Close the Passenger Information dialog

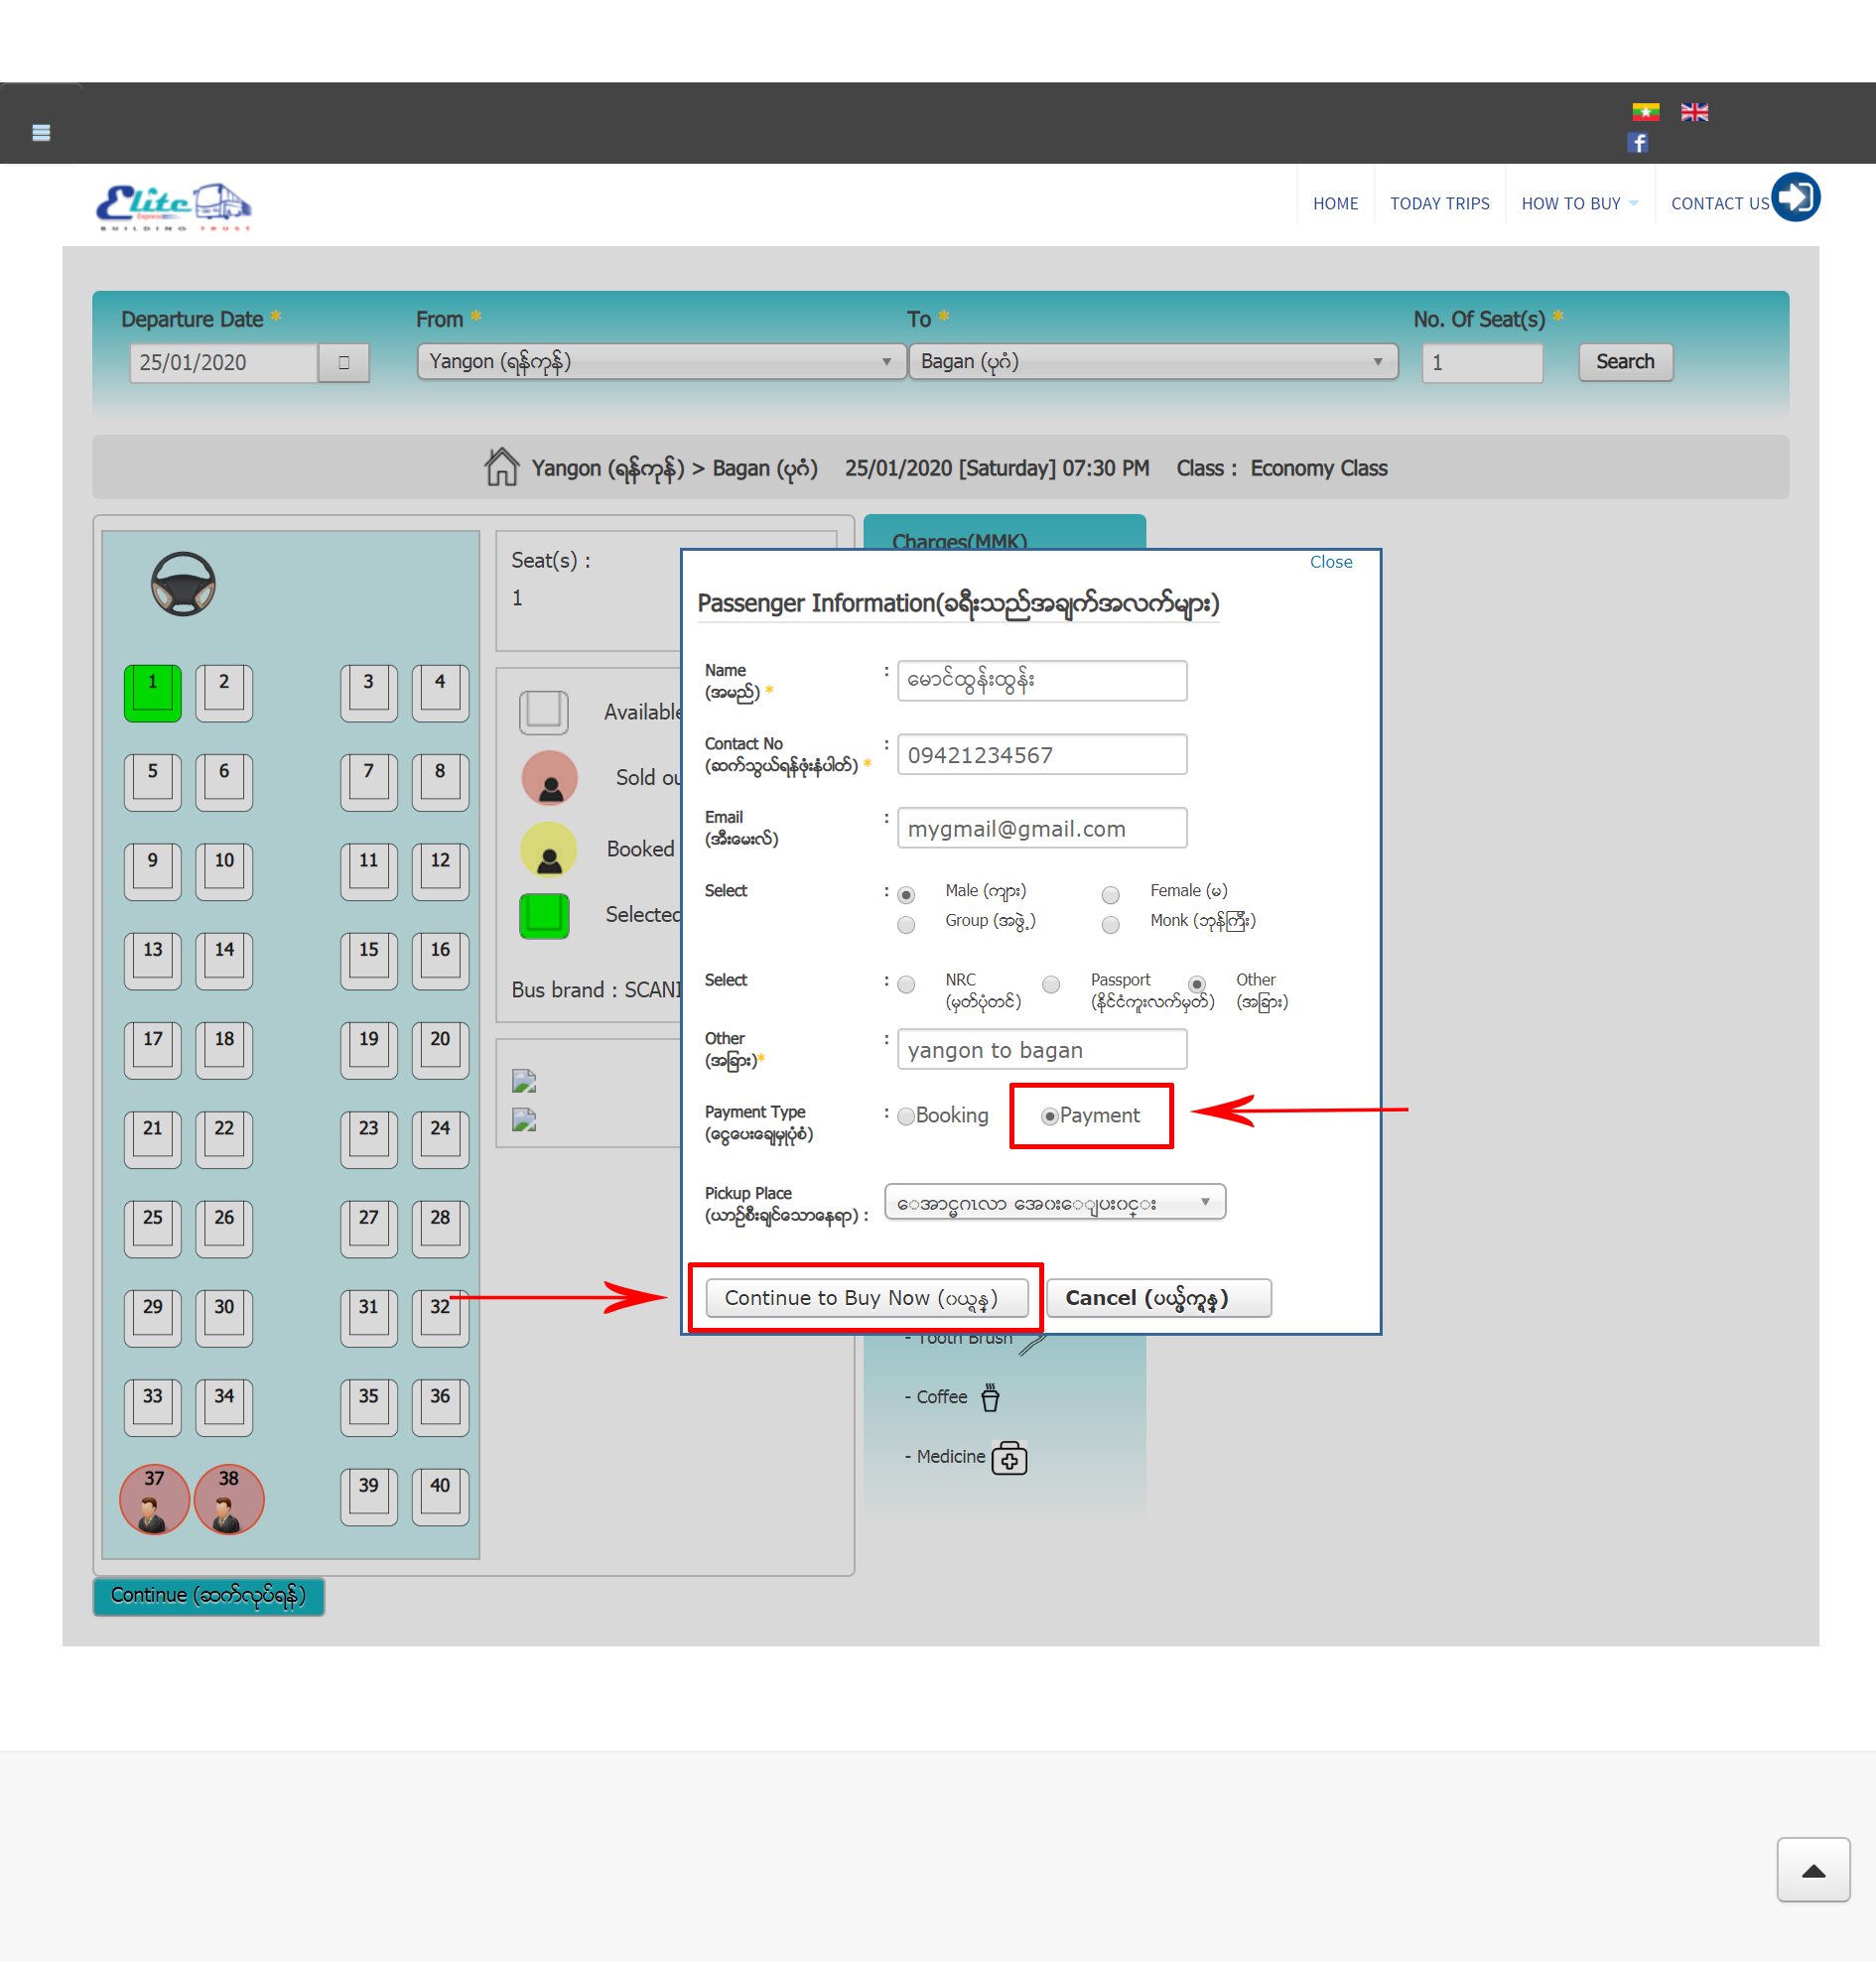[1330, 562]
